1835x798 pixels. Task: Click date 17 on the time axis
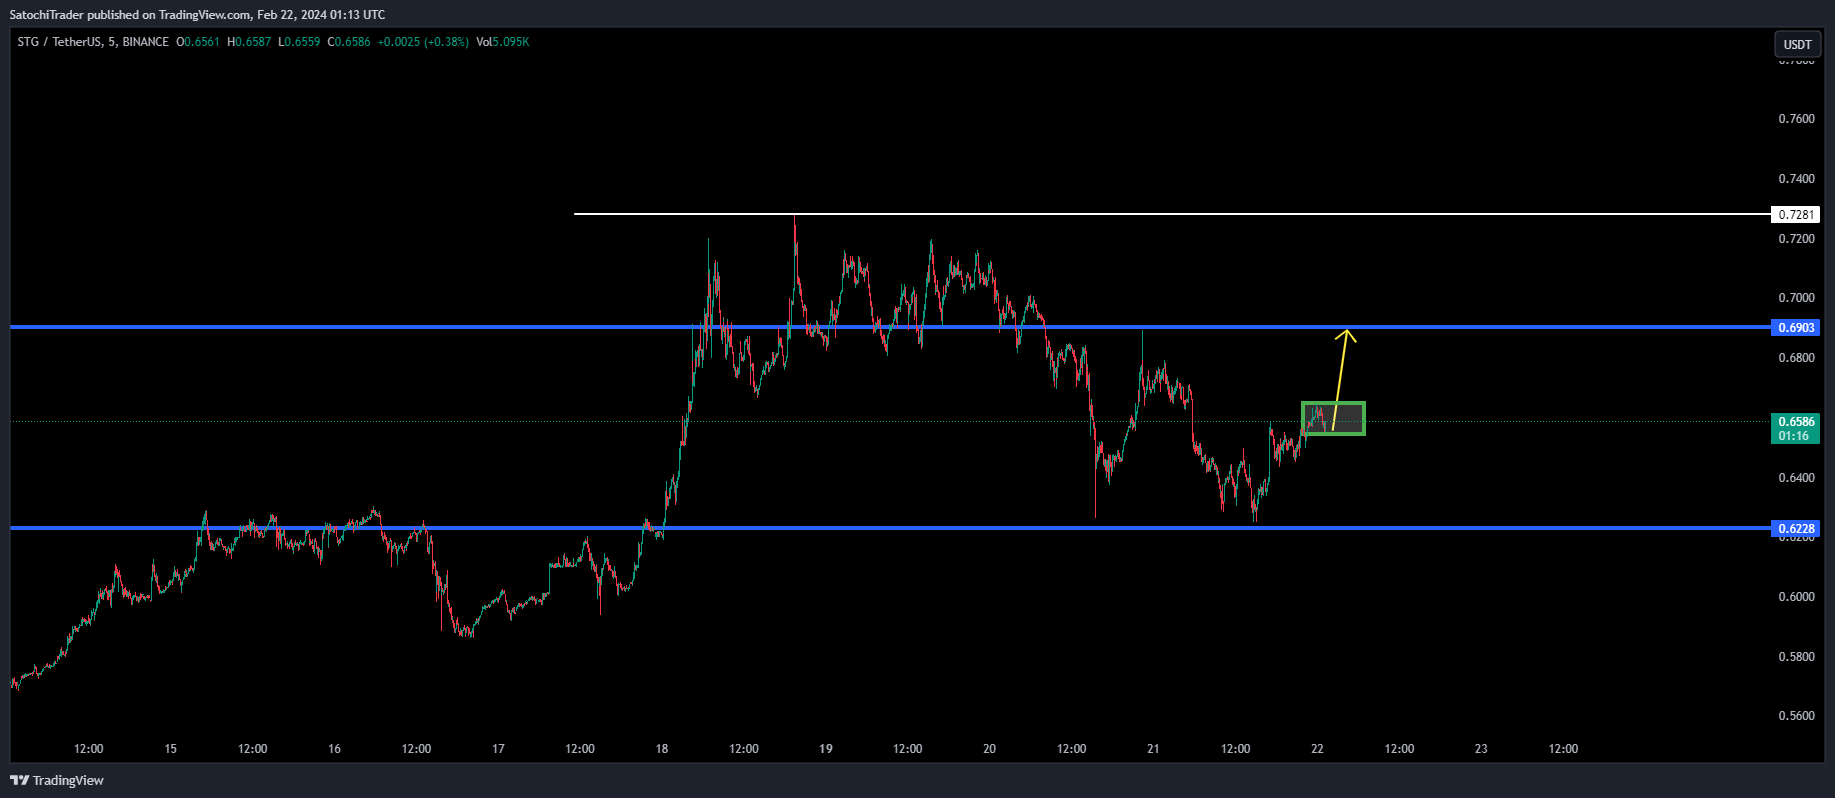tap(498, 749)
